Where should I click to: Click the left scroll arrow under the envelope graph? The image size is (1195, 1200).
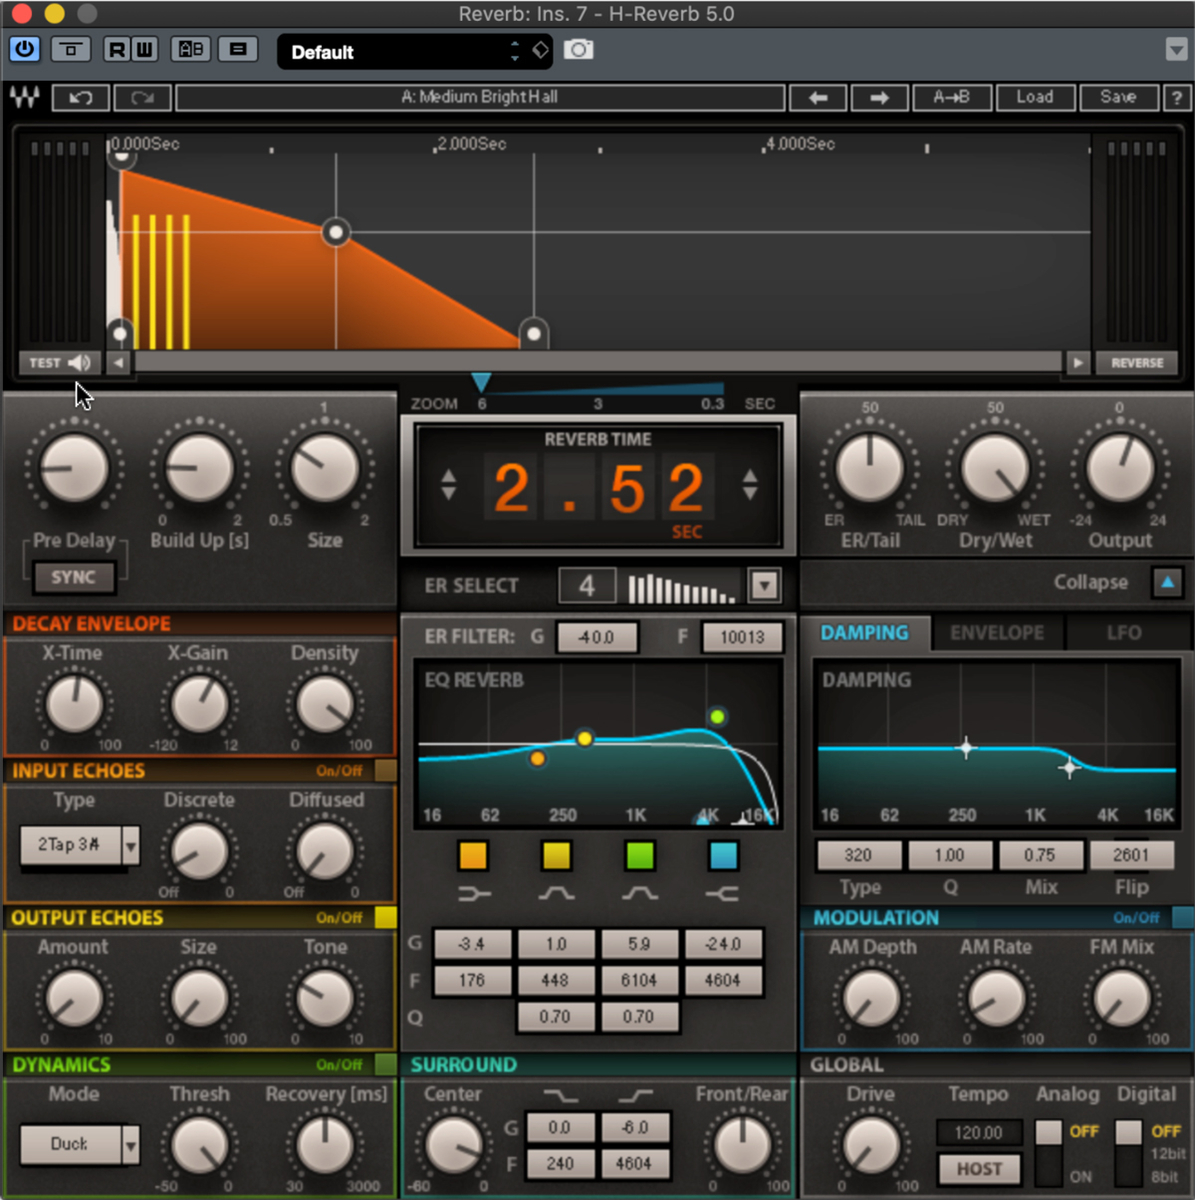click(119, 363)
